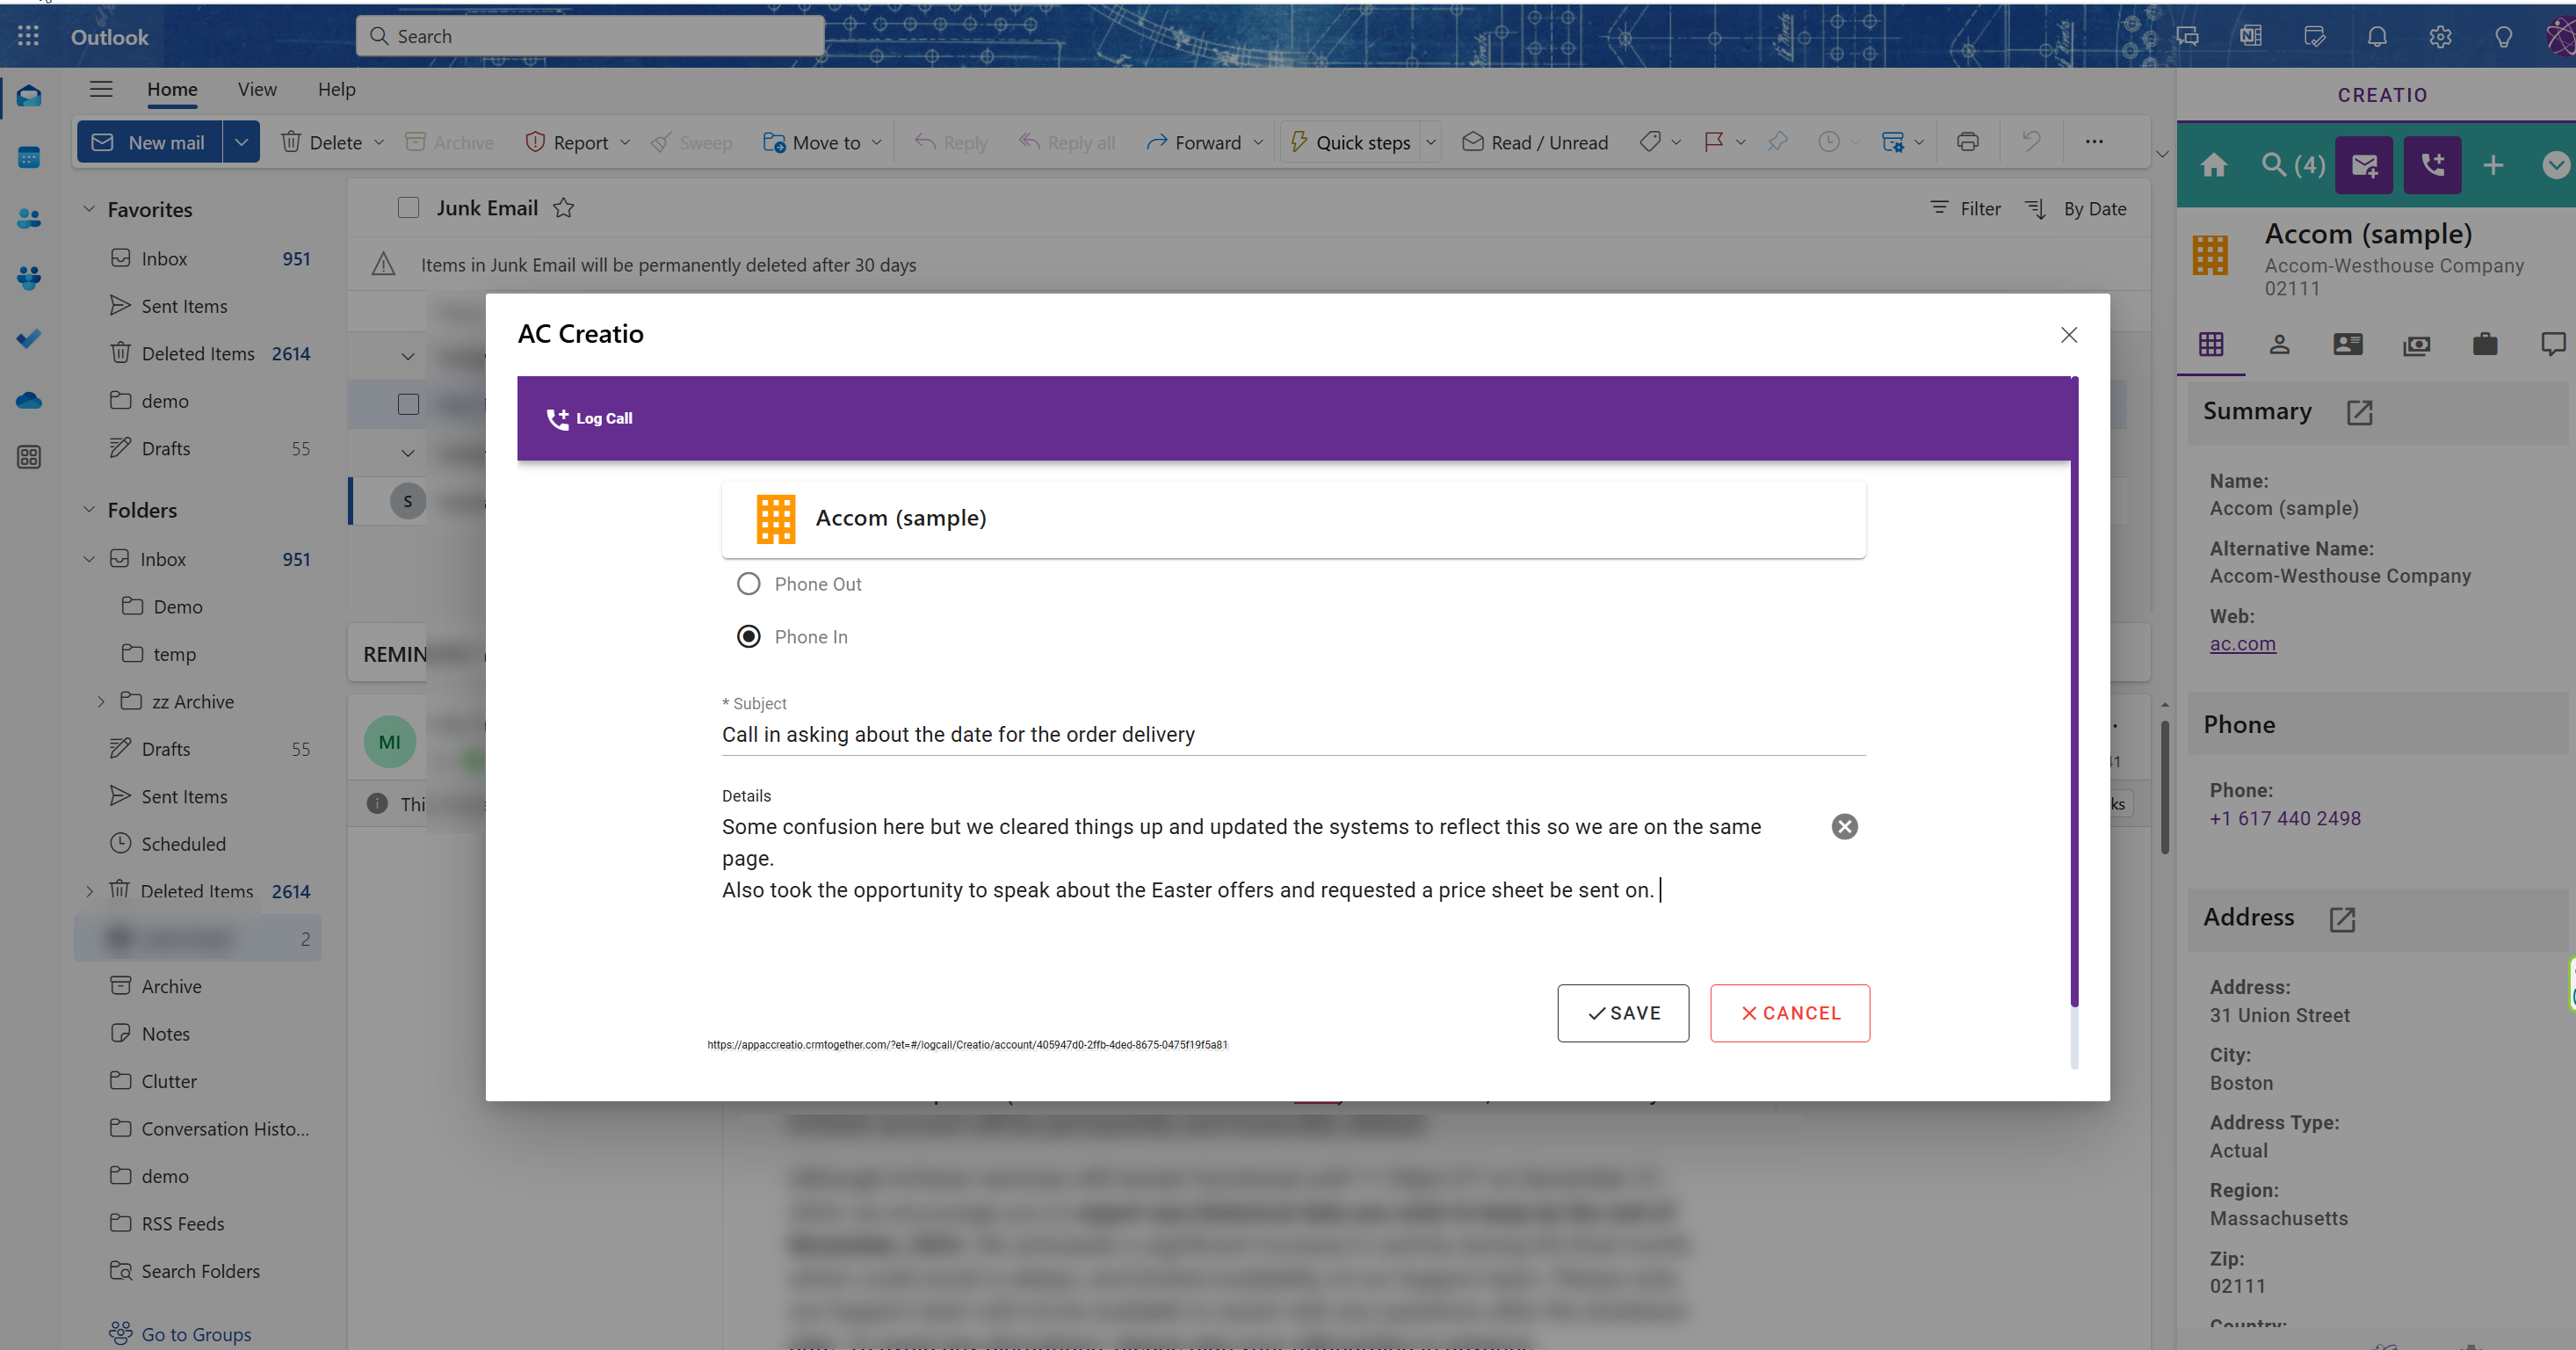Favorite the Junk Email folder star
The image size is (2576, 1350).
[563, 208]
